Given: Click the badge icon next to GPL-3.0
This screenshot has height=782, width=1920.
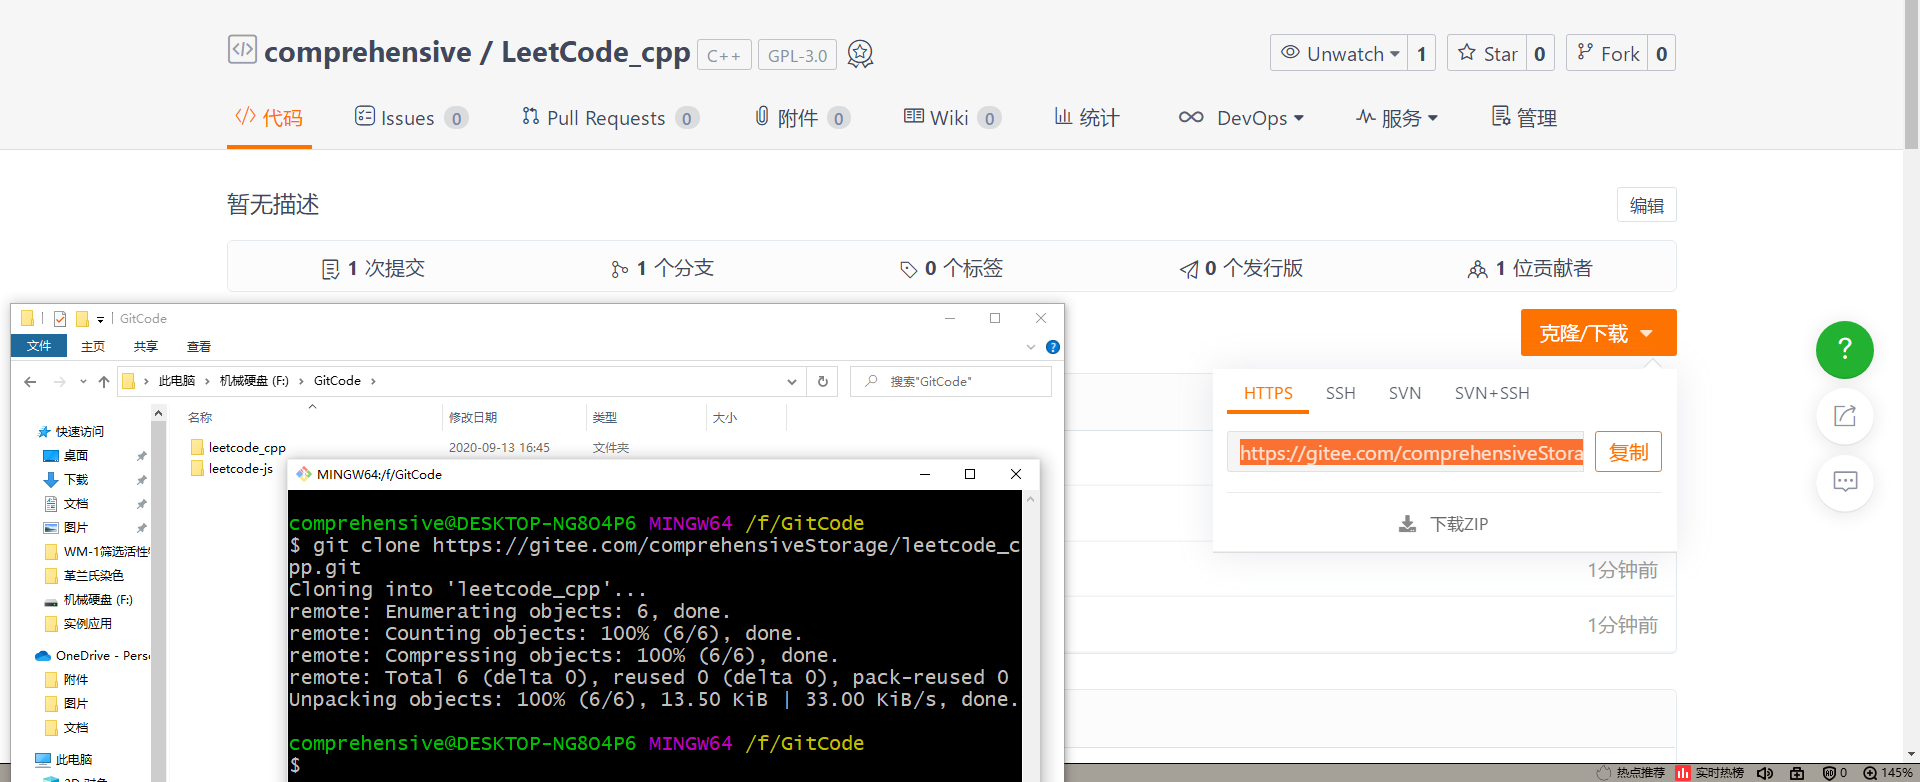Looking at the screenshot, I should point(860,54).
